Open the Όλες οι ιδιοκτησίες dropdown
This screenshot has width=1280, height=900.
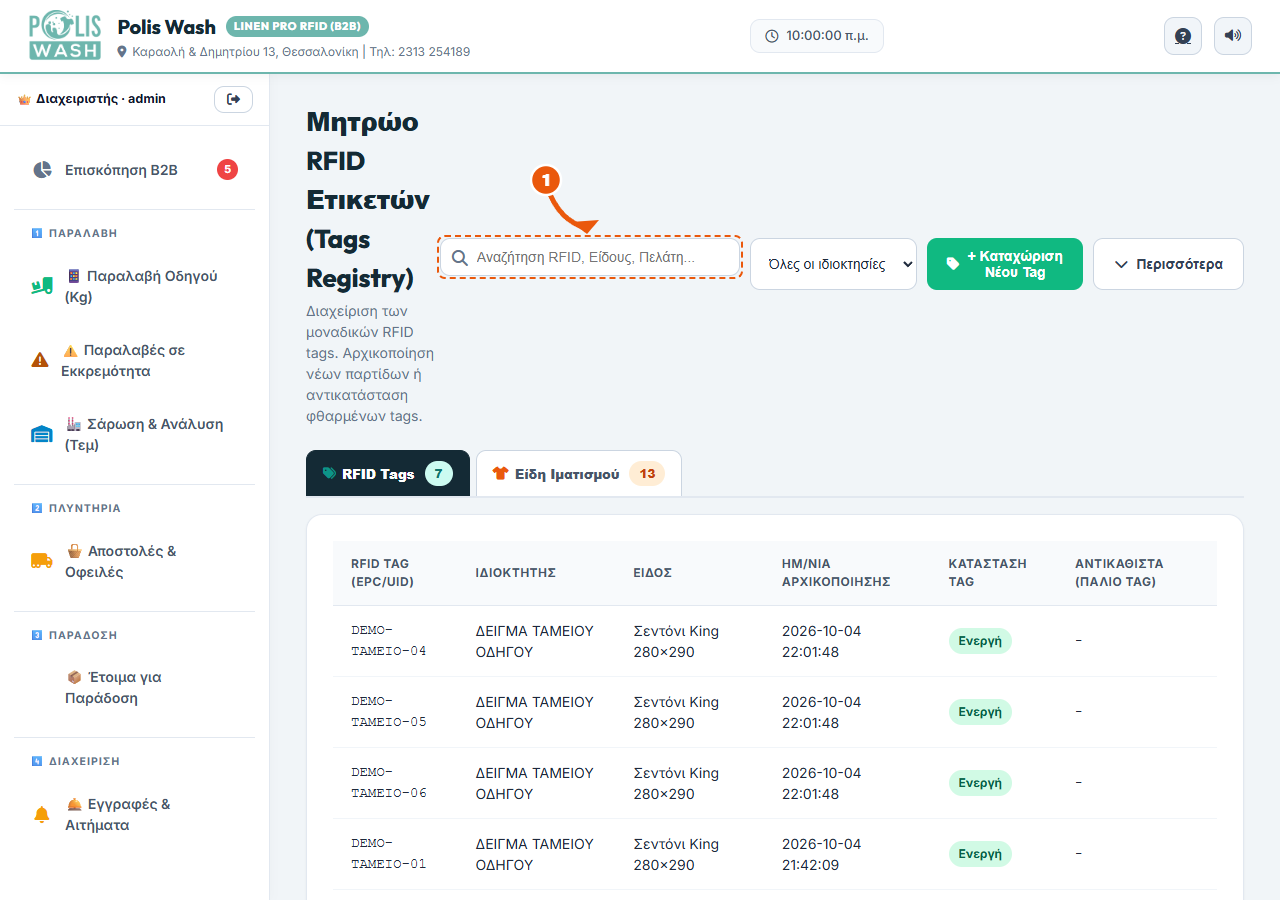[x=833, y=264]
